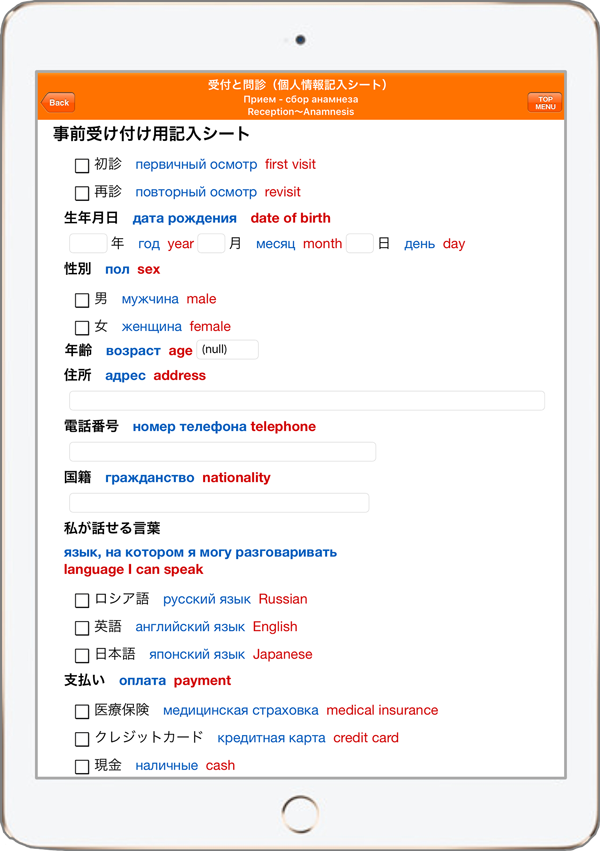Click the telephone number input field
Image resolution: width=600 pixels, height=851 pixels.
222,452
